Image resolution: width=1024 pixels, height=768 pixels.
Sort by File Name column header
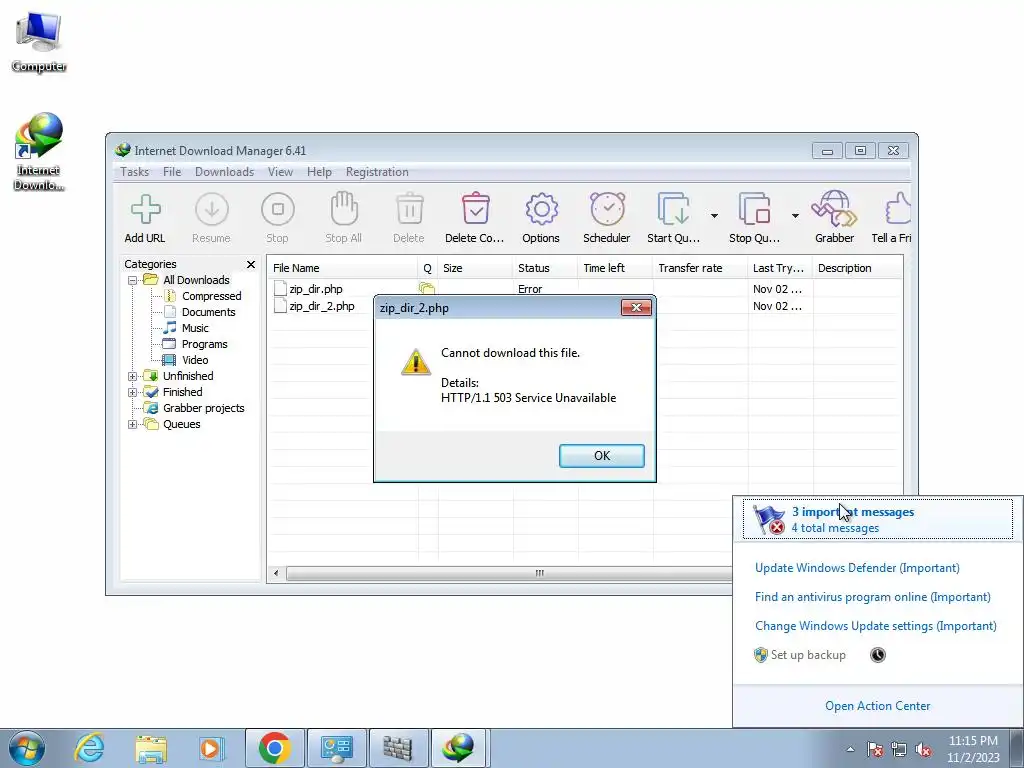point(342,268)
